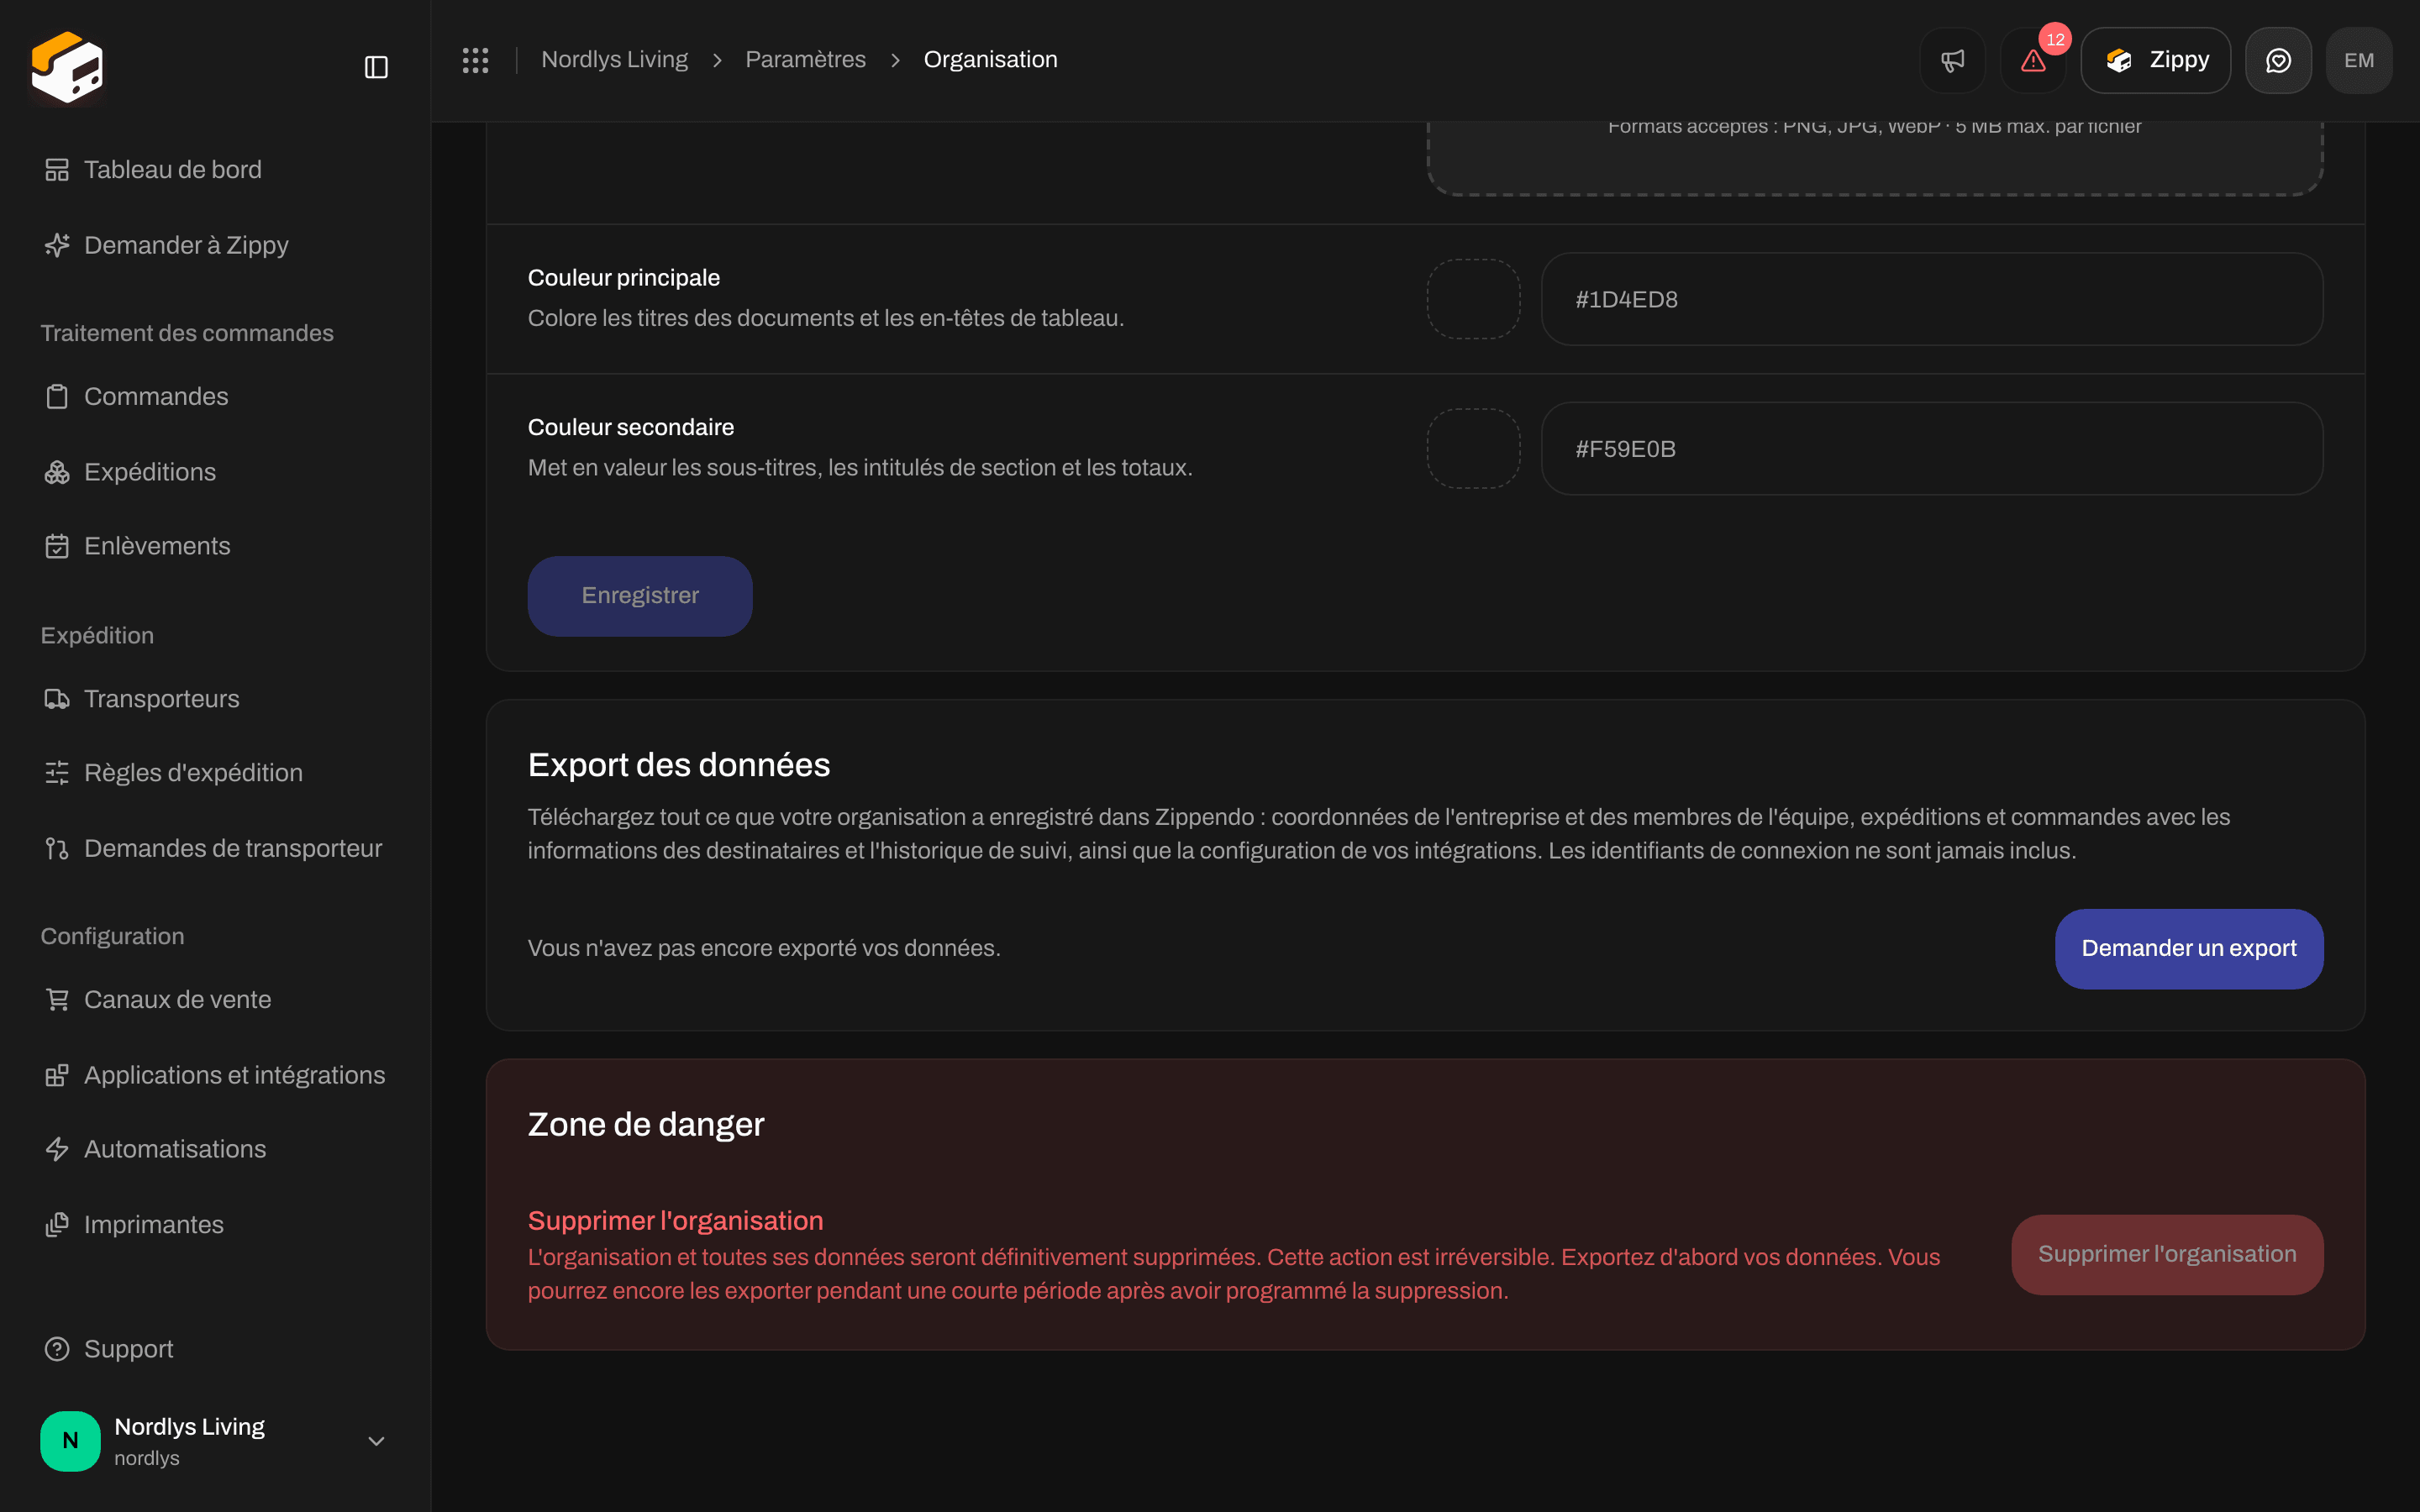The image size is (2420, 1512).
Task: View alerts with 12 notifications badge
Action: pyautogui.click(x=2033, y=60)
